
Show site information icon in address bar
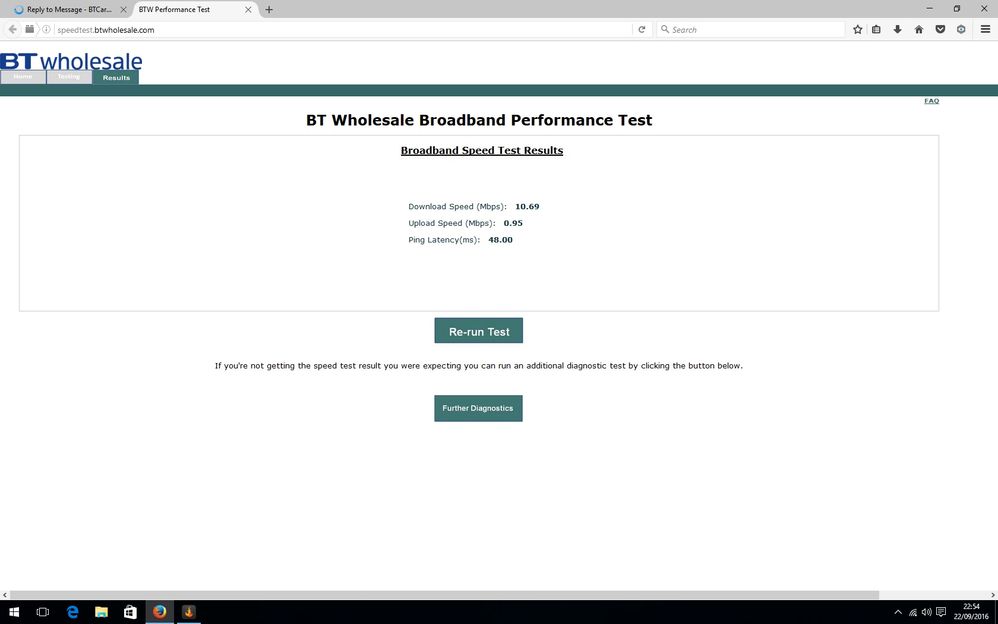click(46, 29)
